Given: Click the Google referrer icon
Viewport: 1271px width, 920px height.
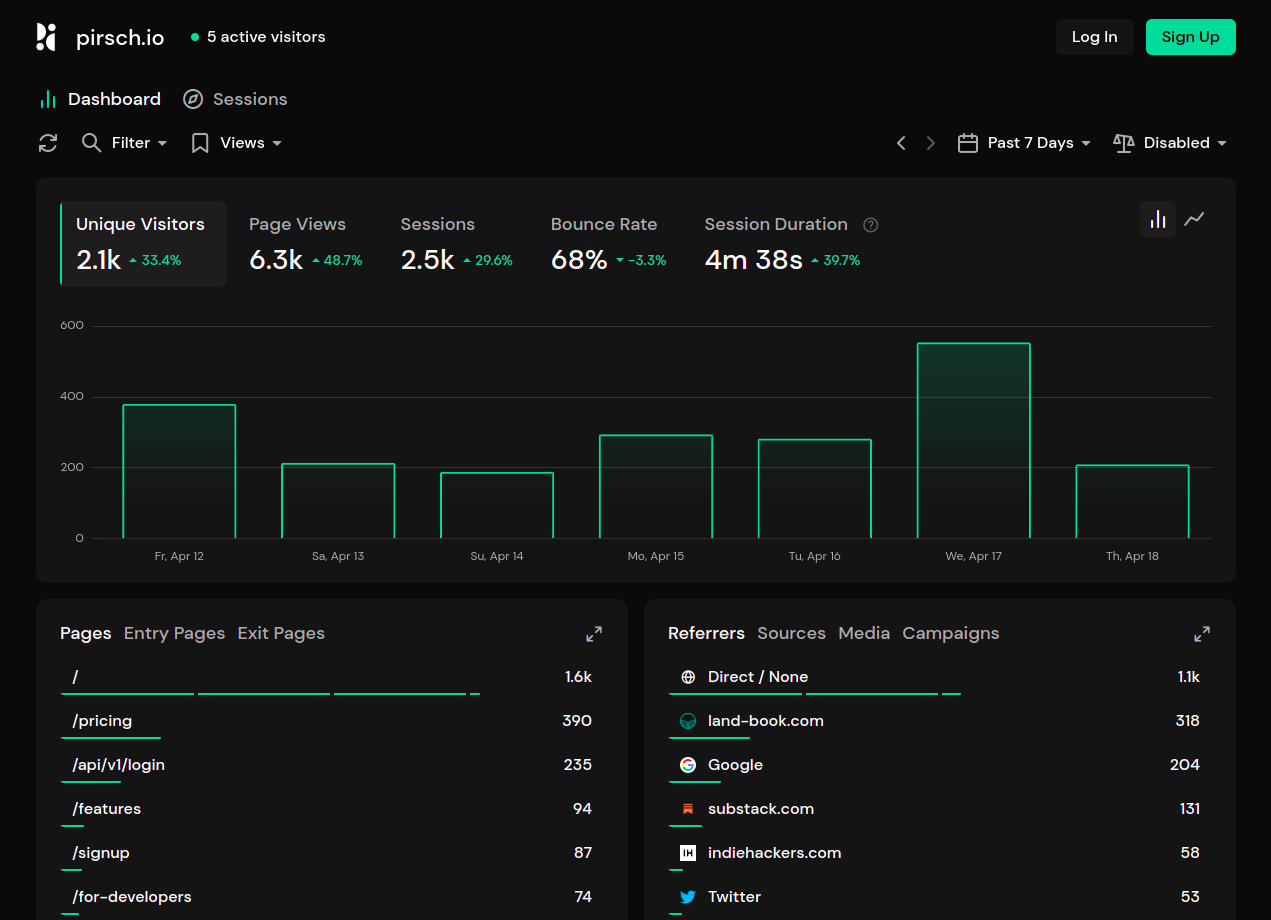Looking at the screenshot, I should coord(688,765).
